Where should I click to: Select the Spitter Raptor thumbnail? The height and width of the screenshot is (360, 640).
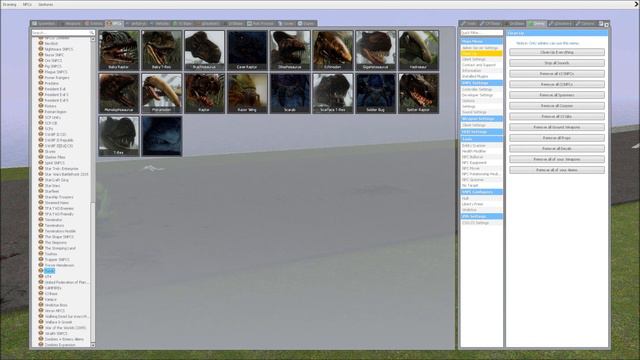point(418,93)
